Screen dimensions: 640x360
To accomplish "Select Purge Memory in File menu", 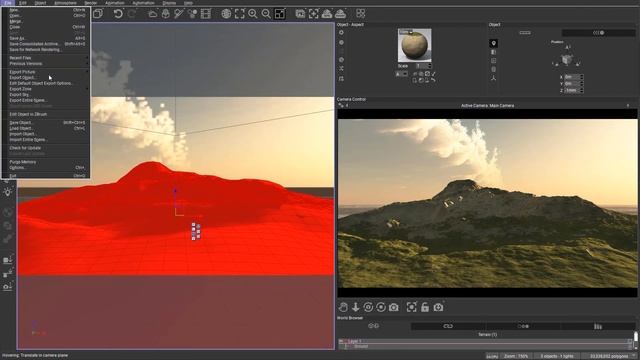I will (46, 162).
